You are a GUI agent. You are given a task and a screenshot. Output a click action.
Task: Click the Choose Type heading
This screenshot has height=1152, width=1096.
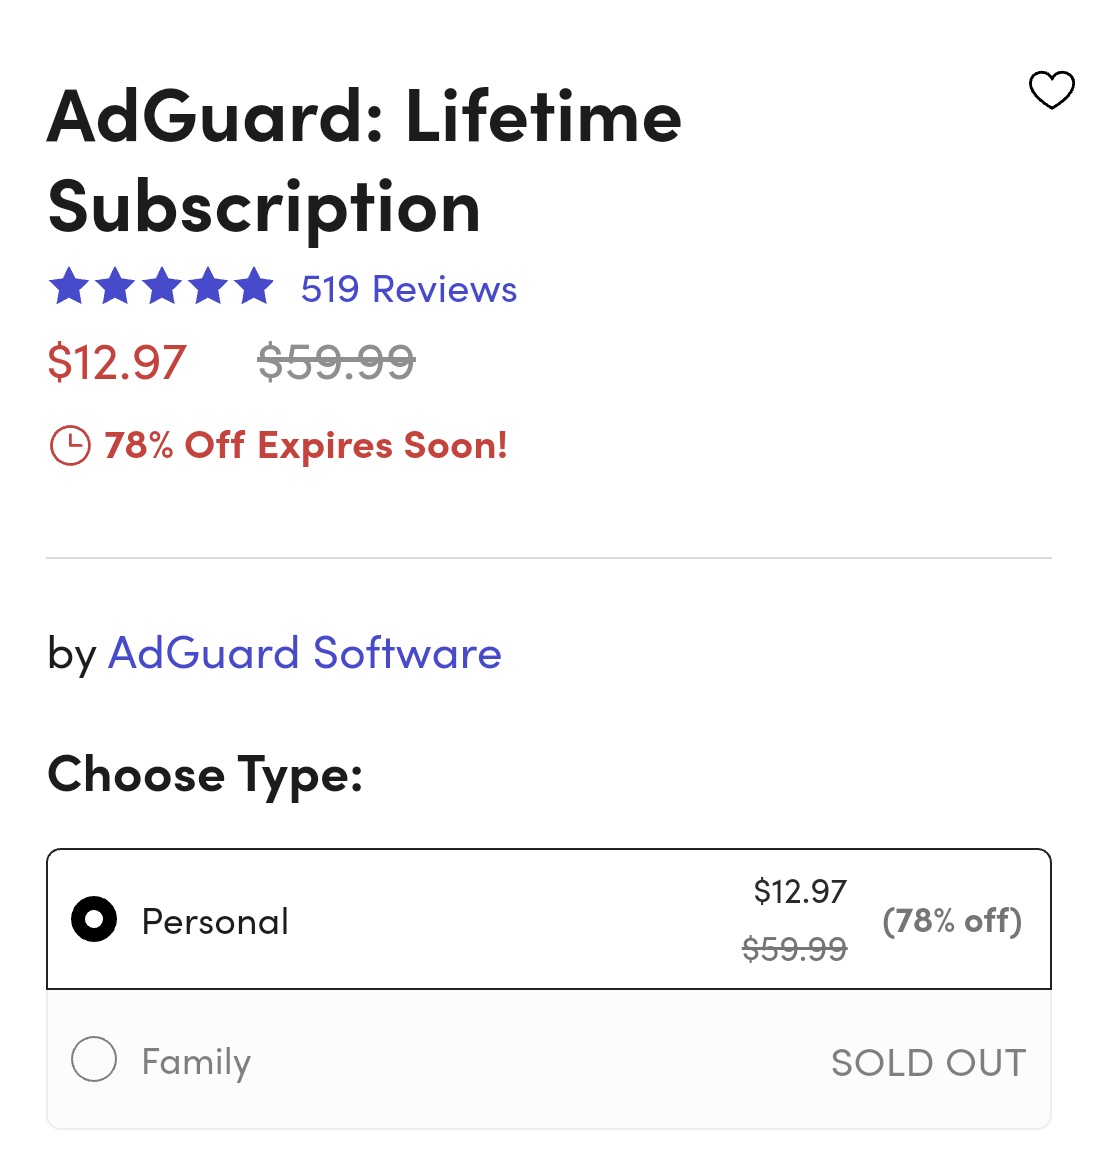205,775
